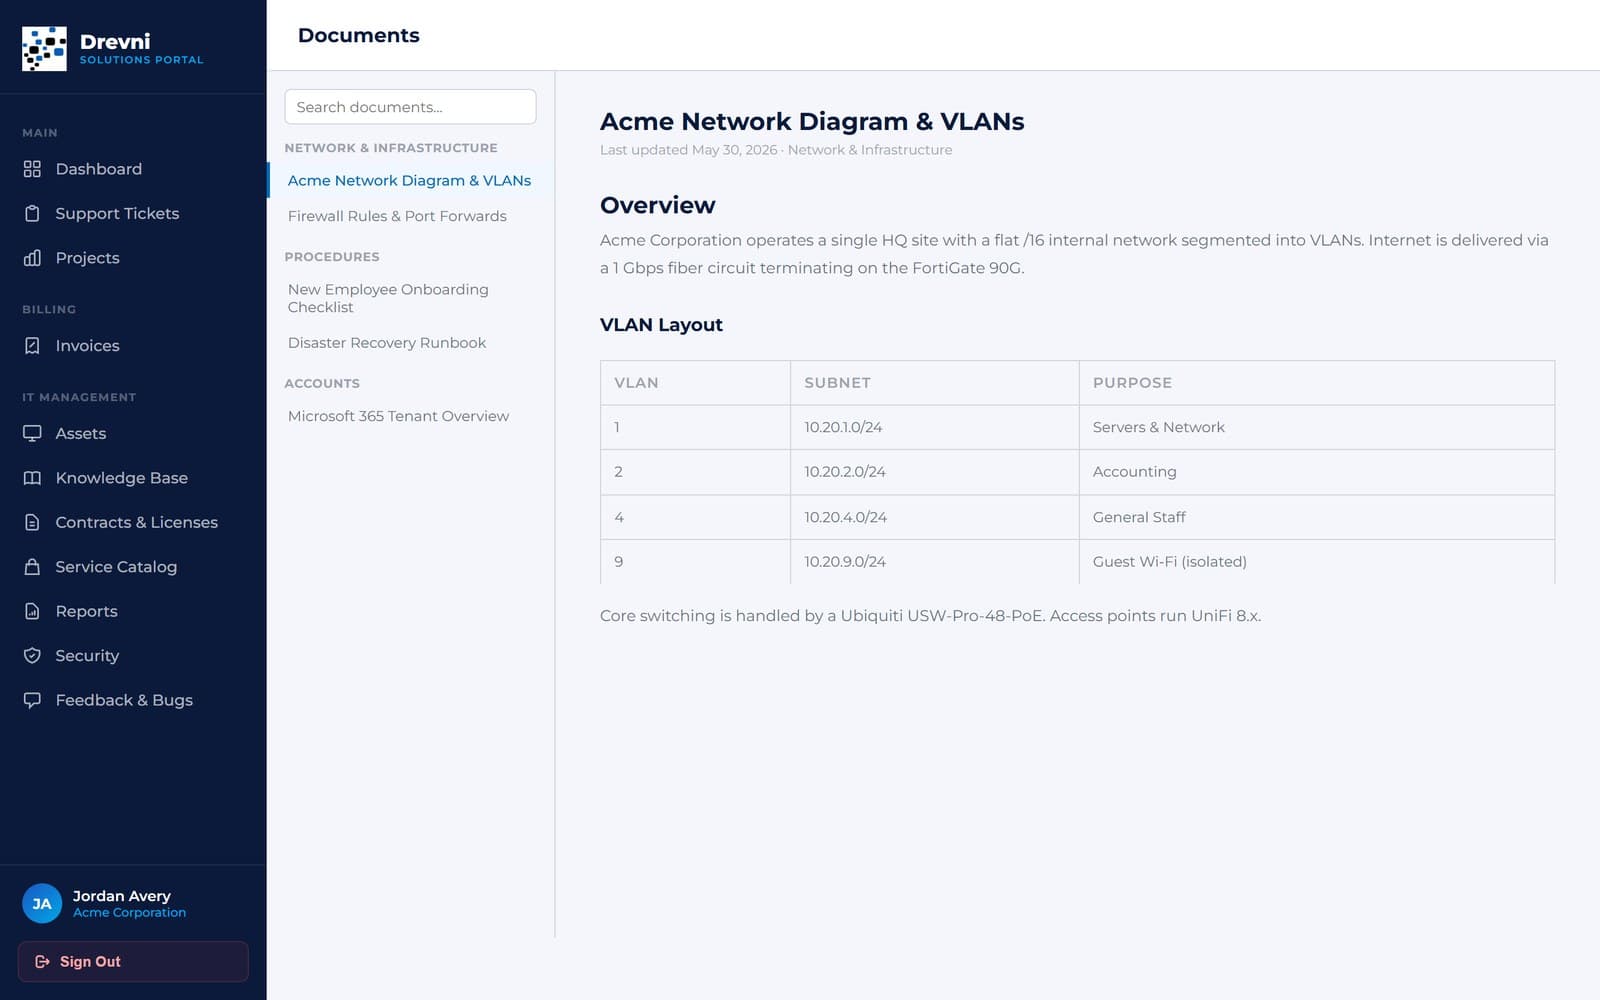Click the Assets monitor icon
Screen dimensions: 1600x1000
tap(32, 434)
